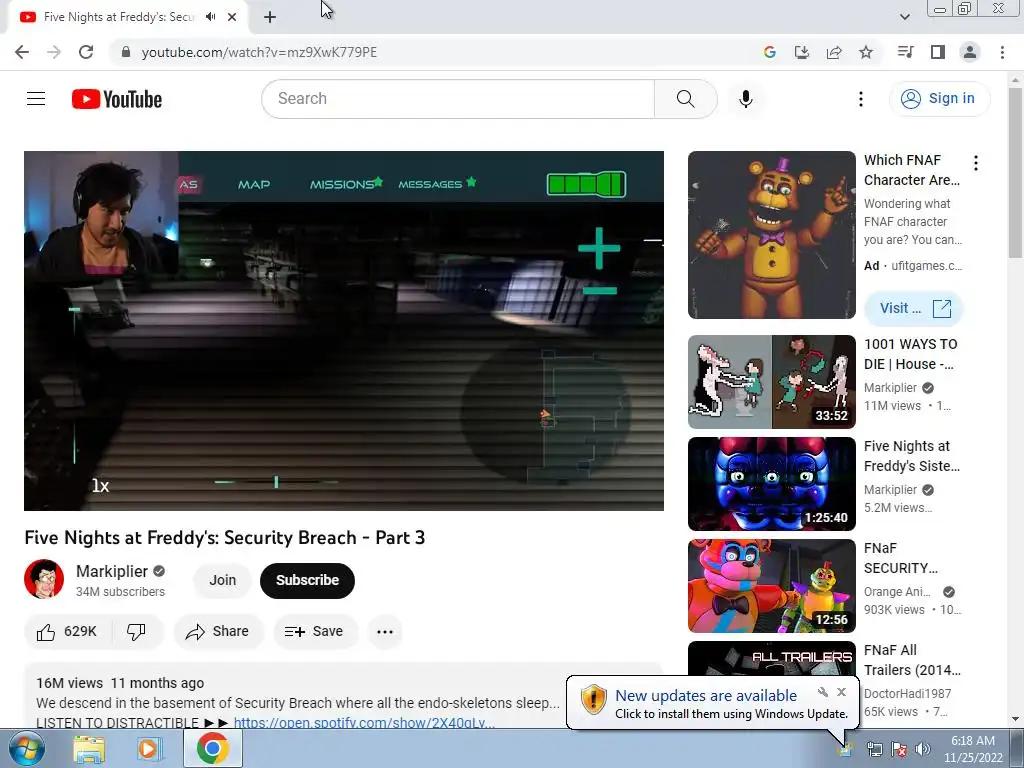This screenshot has height=768, width=1024.
Task: Open media controls icon in Chrome toolbar
Action: coord(905,52)
